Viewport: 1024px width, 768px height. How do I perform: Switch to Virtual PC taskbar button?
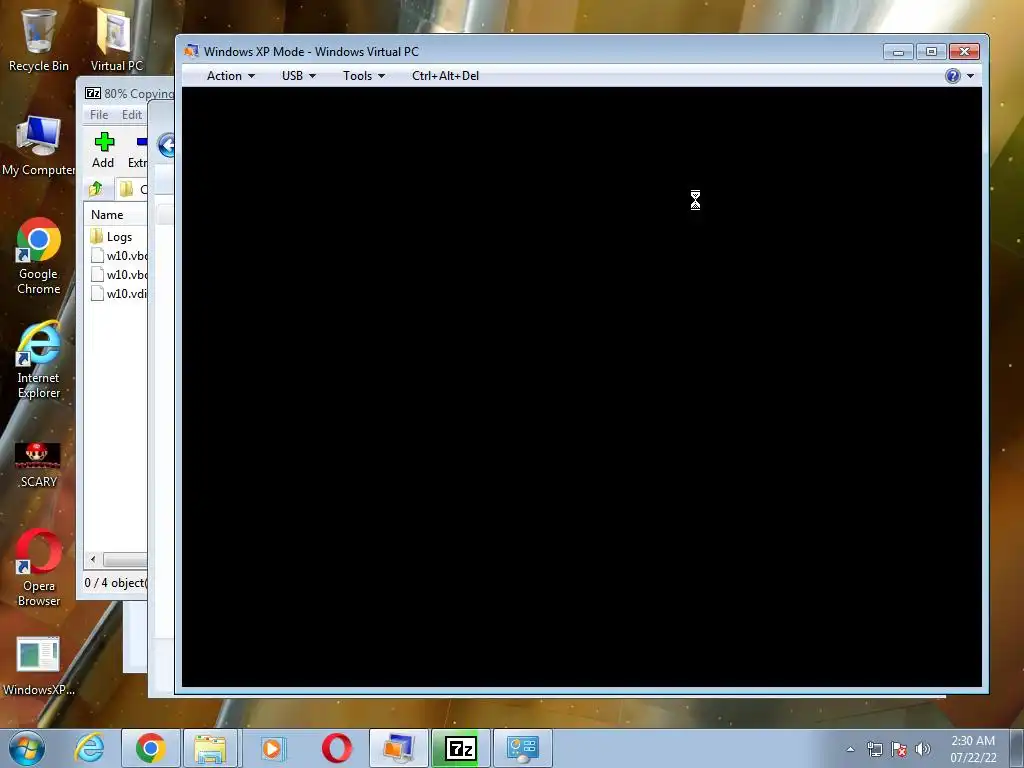point(398,748)
